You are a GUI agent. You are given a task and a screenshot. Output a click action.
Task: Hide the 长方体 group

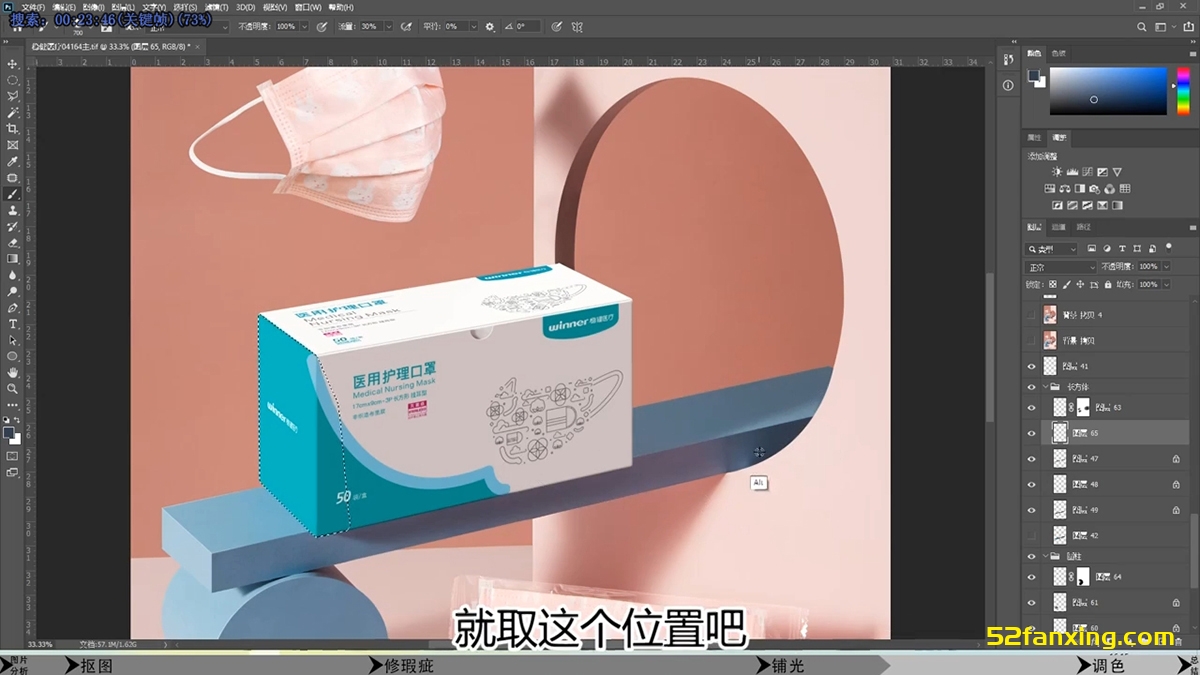(1032, 386)
